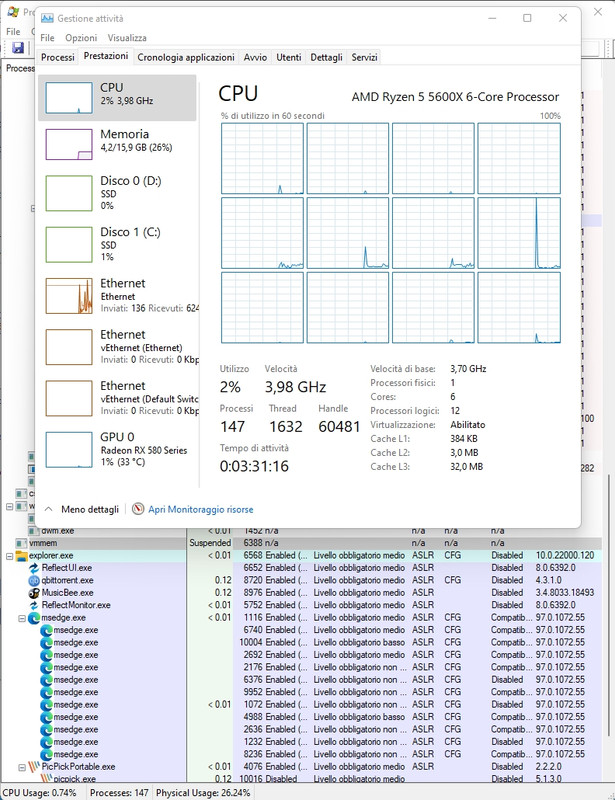Select vEthernet (Default Switch) adapter item
615x800 pixels.
tap(117, 398)
